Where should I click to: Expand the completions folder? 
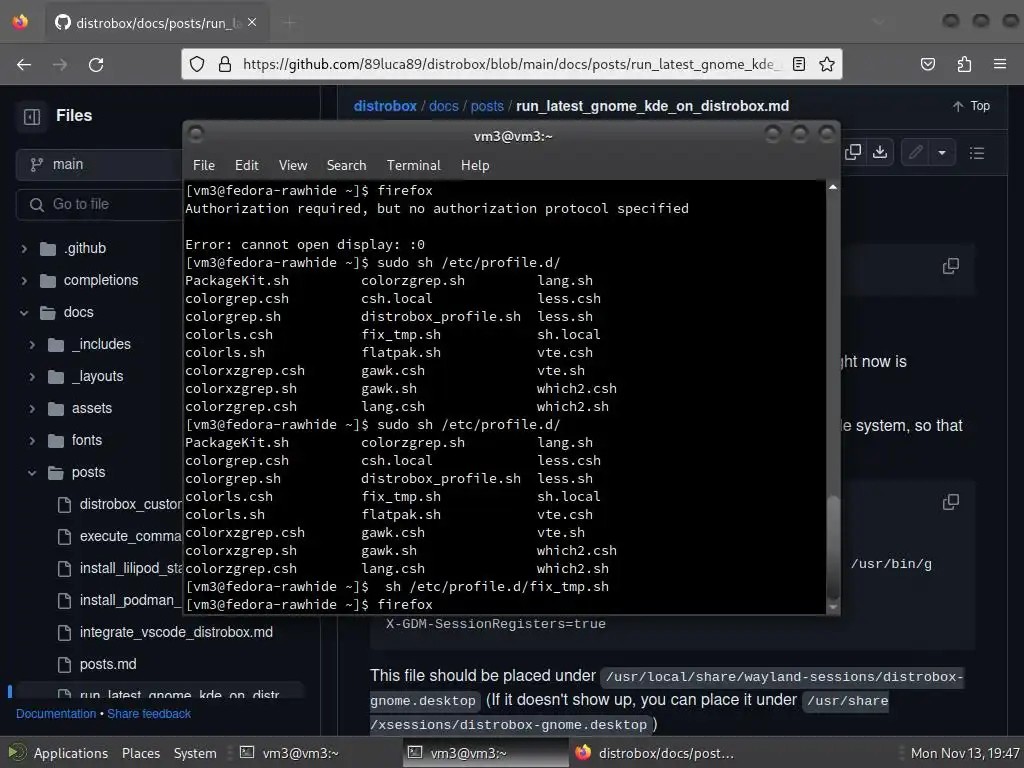[24, 280]
